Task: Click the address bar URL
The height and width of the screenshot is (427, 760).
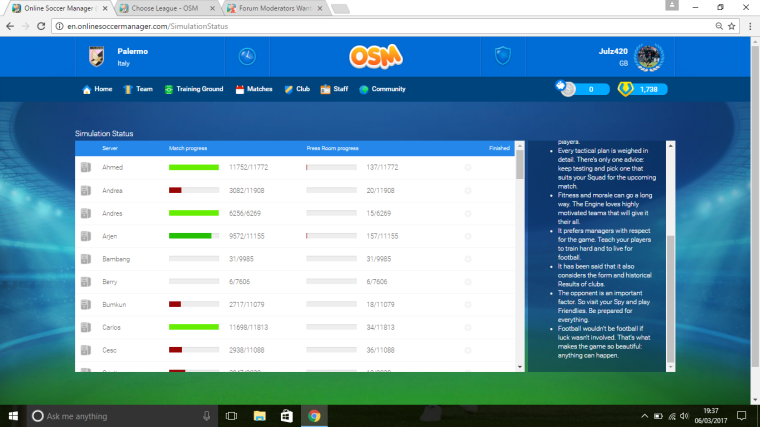Action: 147,26
